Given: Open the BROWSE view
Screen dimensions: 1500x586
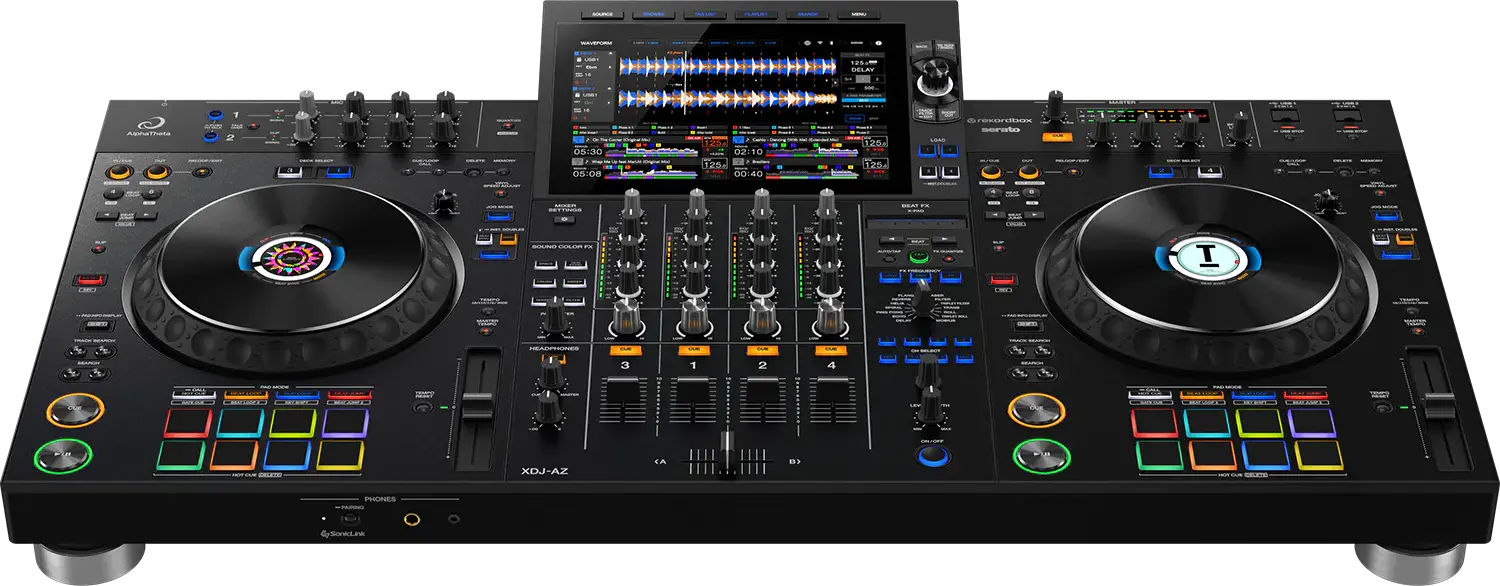Looking at the screenshot, I should [x=653, y=15].
